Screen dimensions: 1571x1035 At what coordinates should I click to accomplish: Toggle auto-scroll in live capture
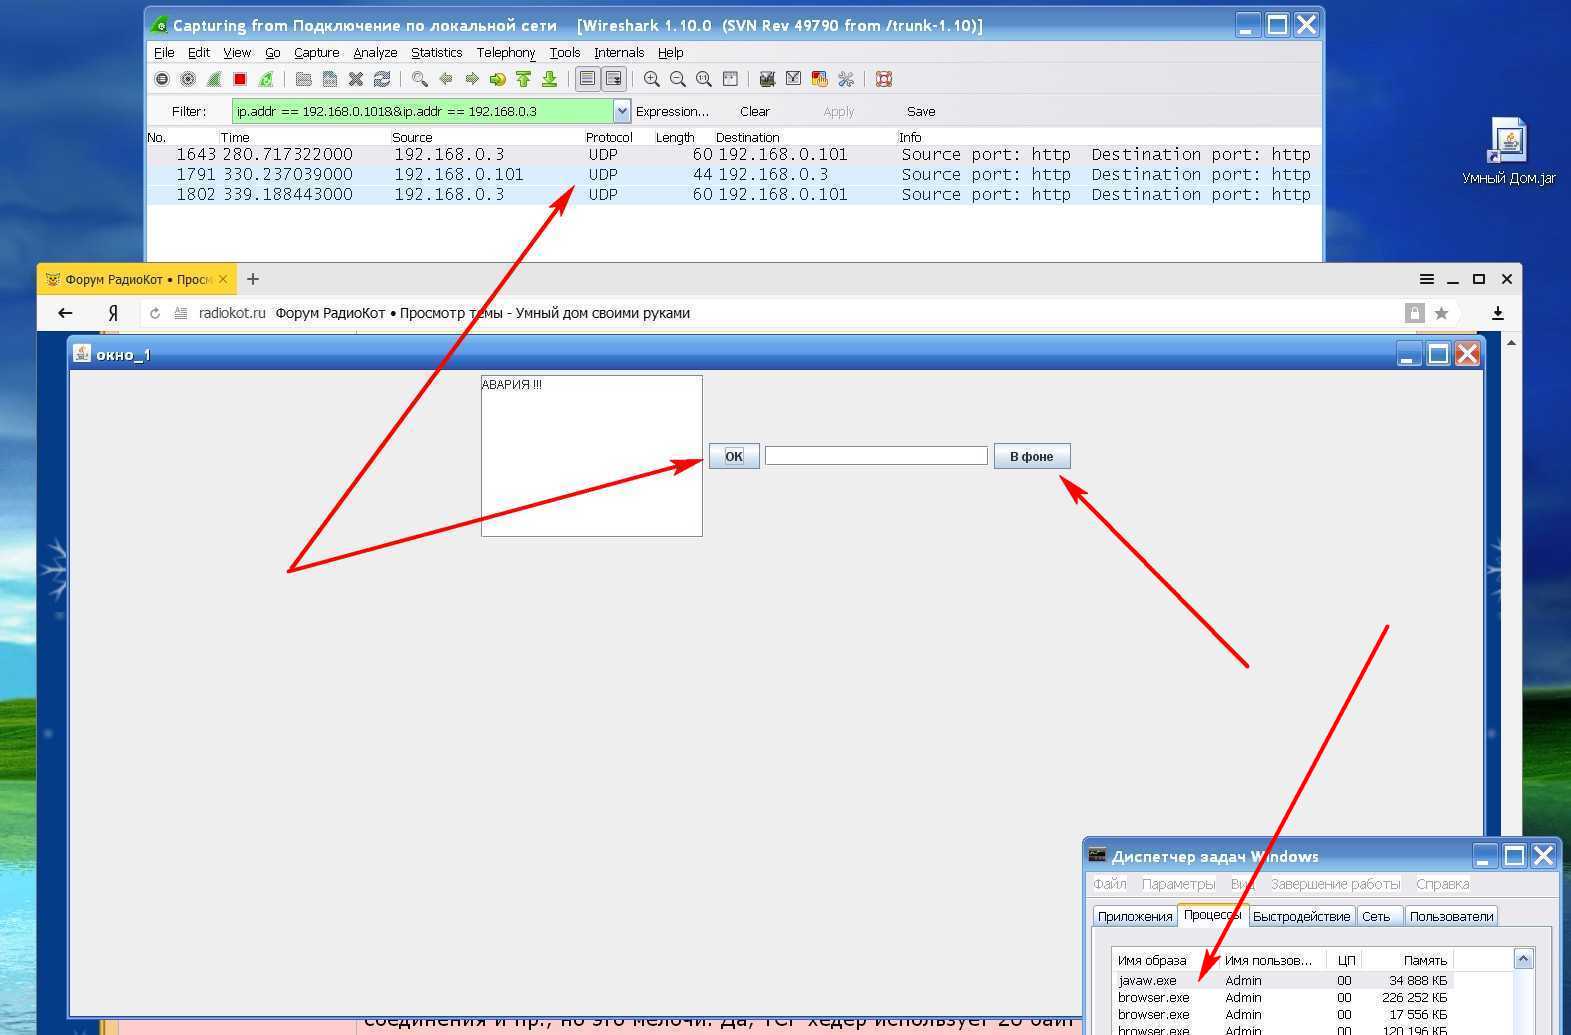point(613,79)
